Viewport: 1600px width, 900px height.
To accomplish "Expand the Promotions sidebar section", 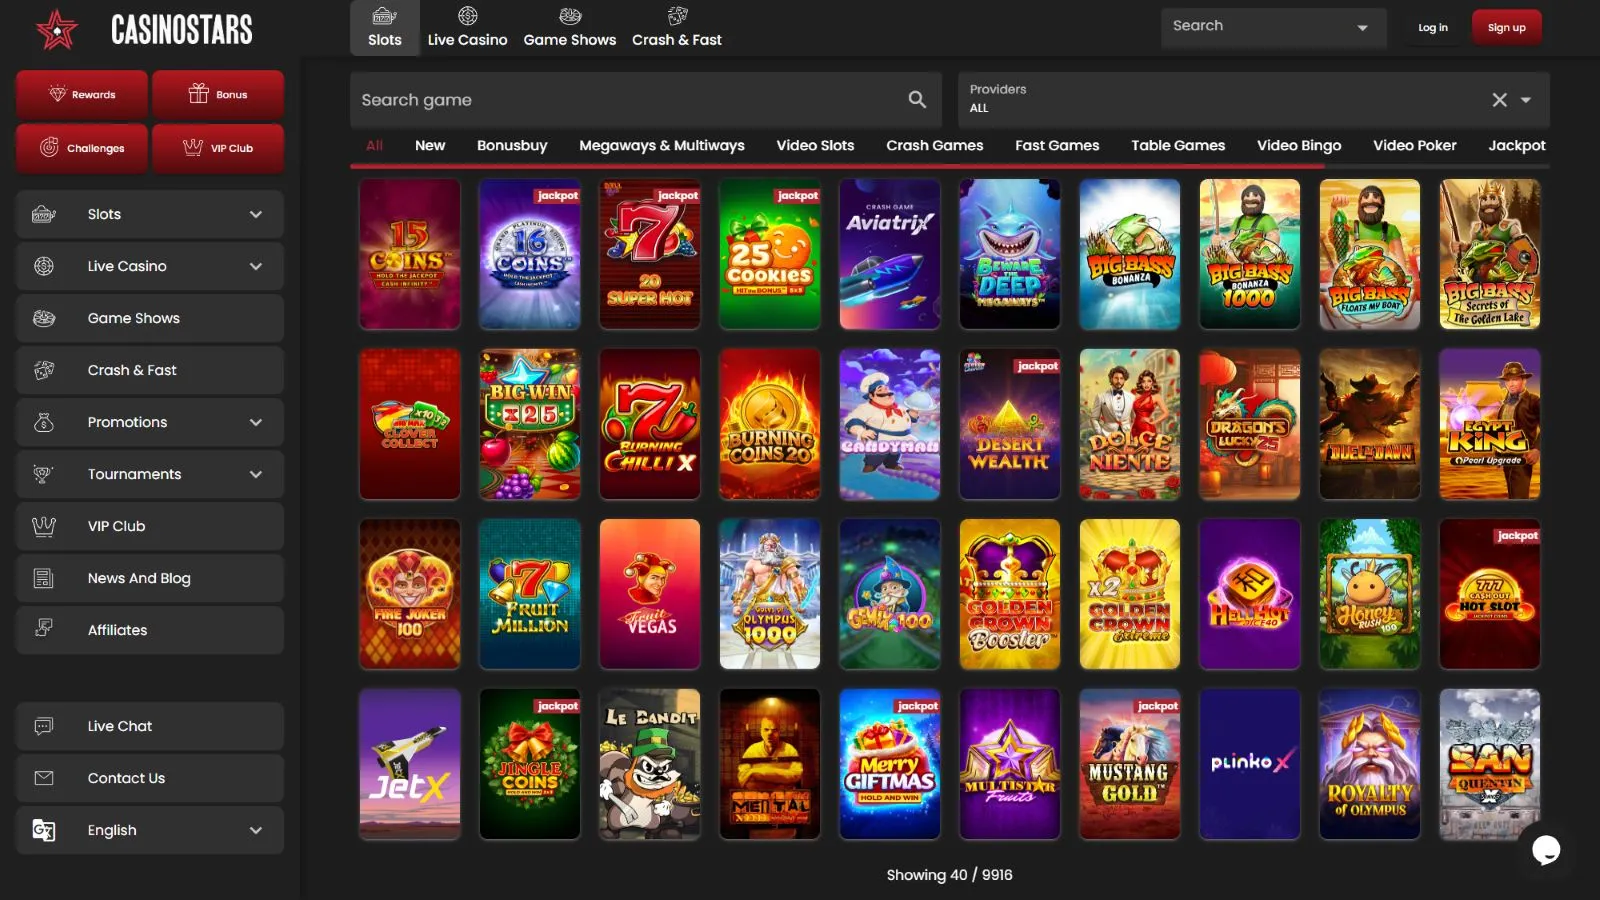I will (x=256, y=422).
